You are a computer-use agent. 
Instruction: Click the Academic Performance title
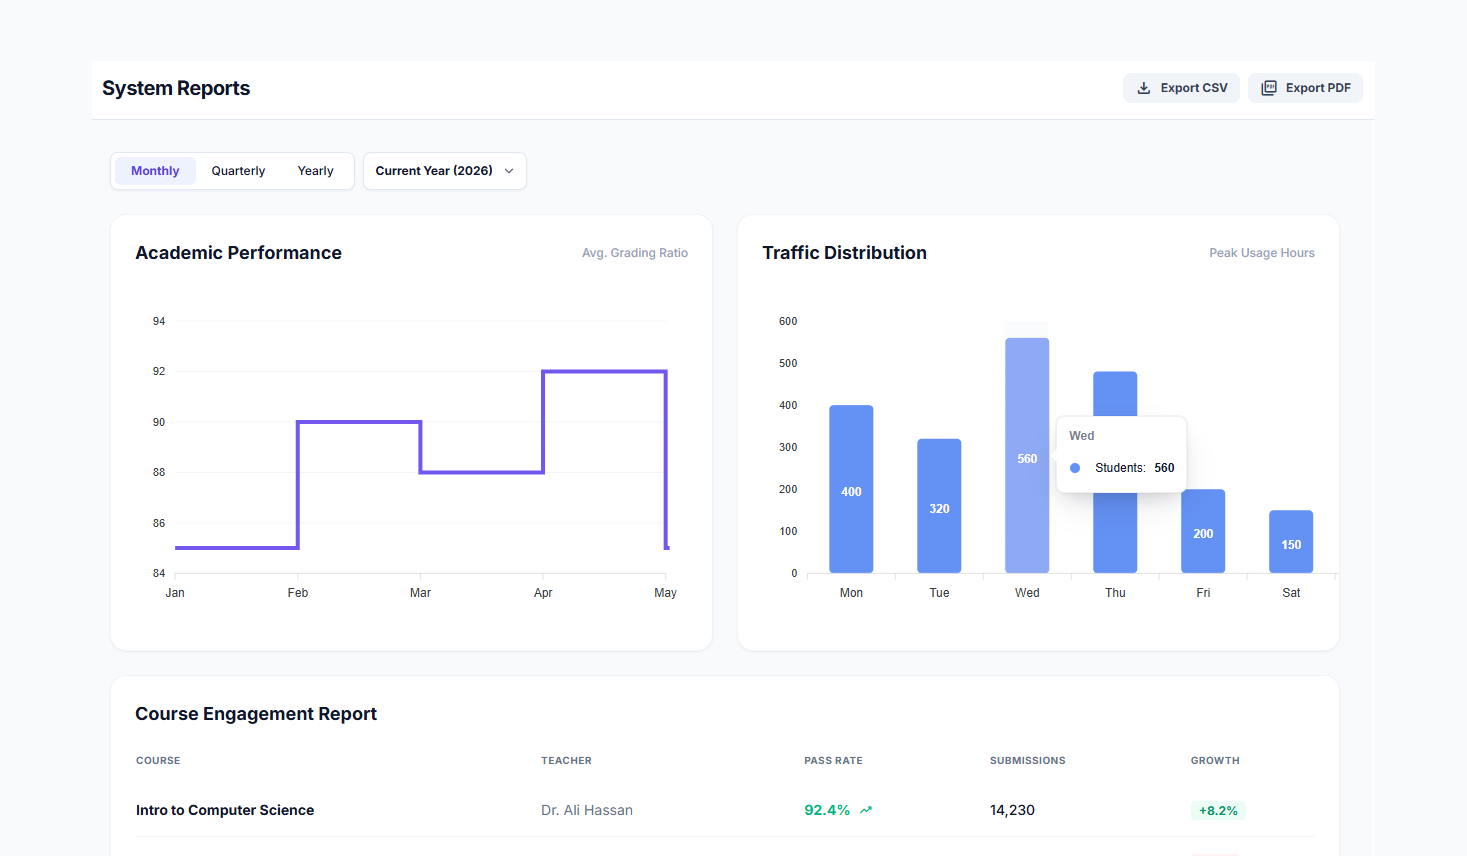pos(238,253)
